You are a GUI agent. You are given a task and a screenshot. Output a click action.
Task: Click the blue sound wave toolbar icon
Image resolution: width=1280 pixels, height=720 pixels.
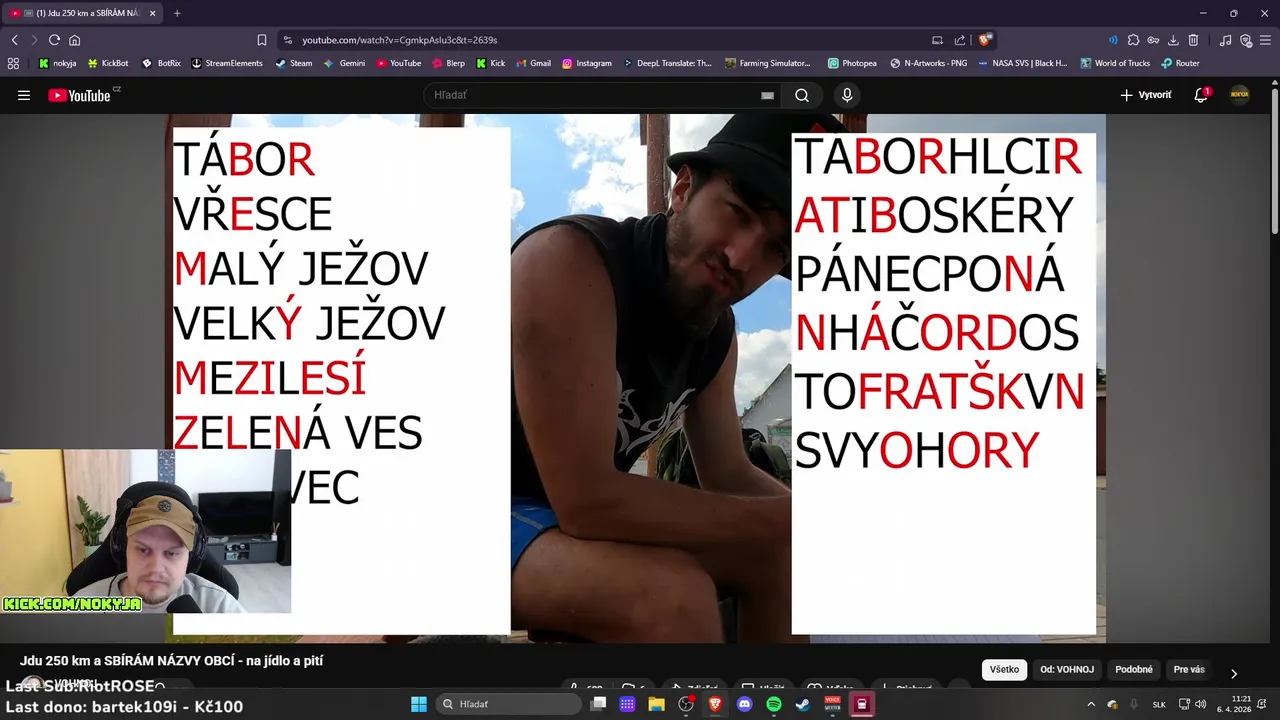pos(1113,40)
